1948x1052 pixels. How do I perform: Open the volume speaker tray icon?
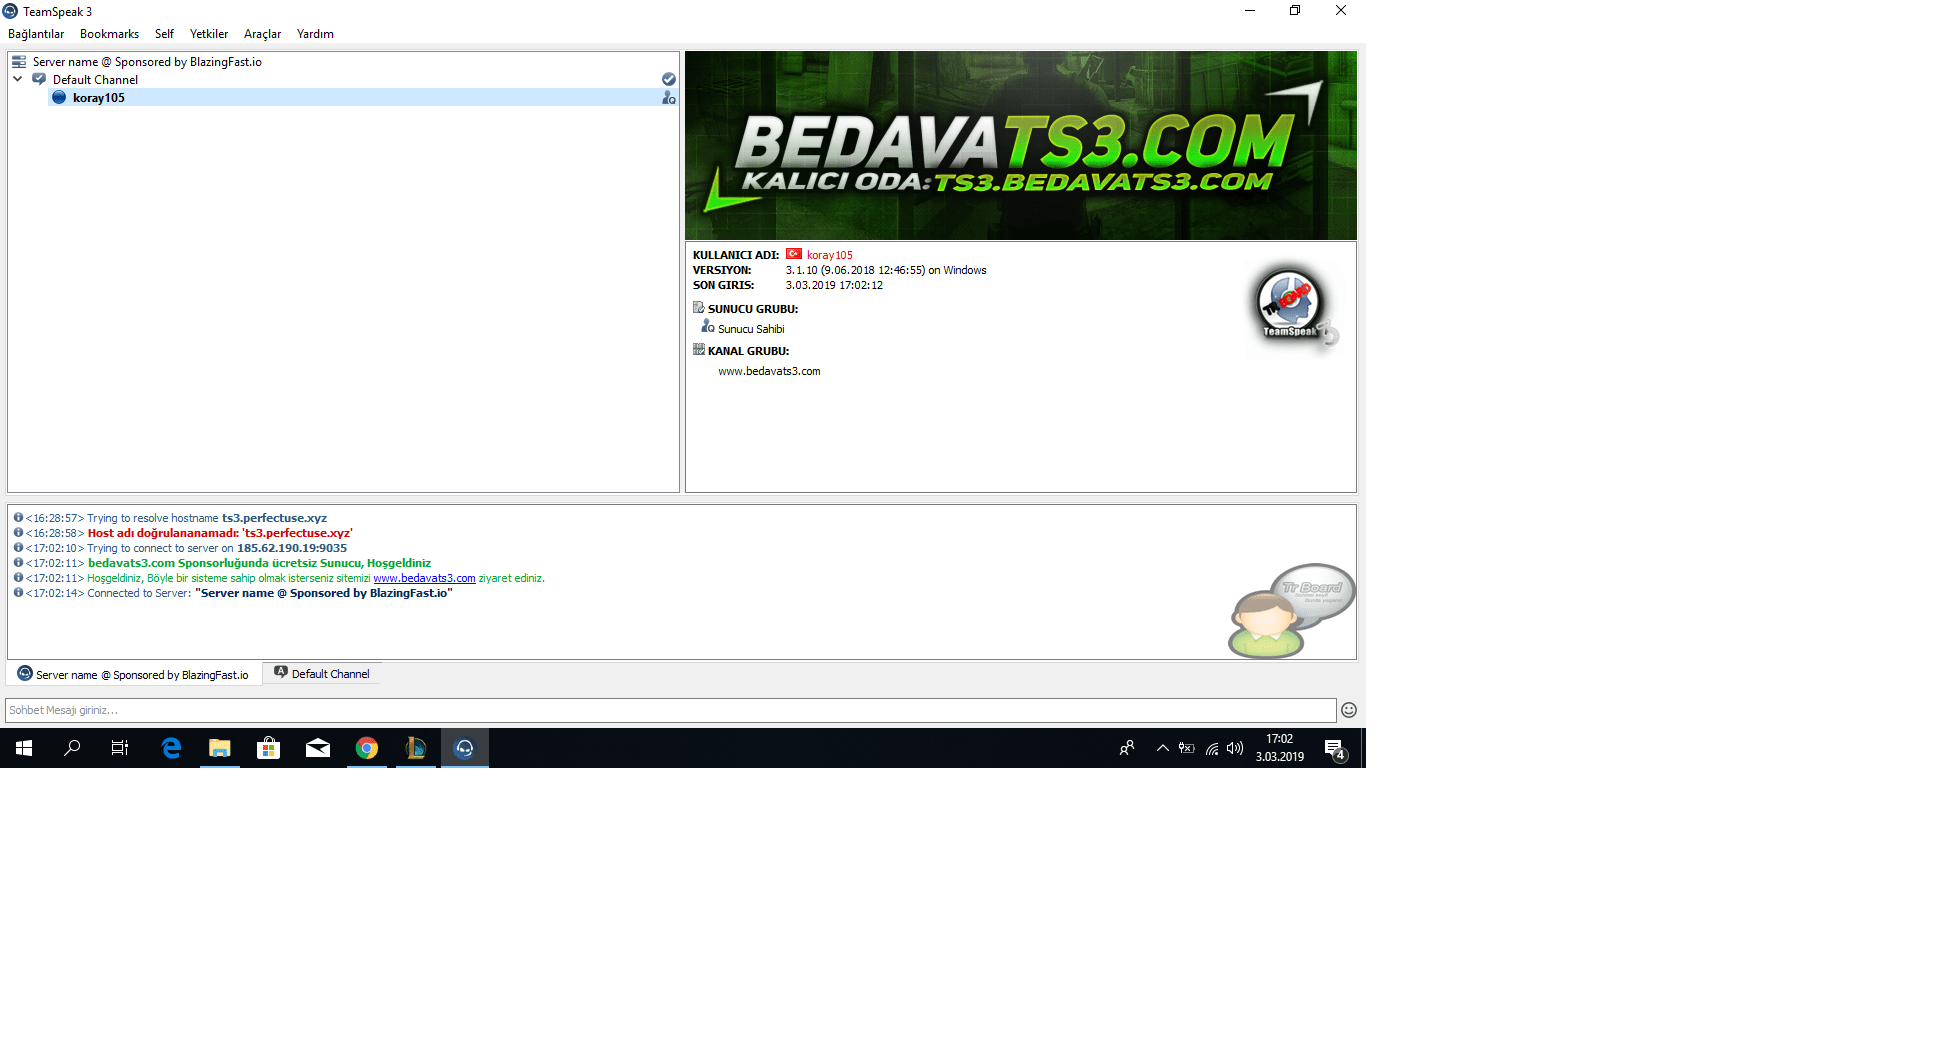click(1236, 748)
